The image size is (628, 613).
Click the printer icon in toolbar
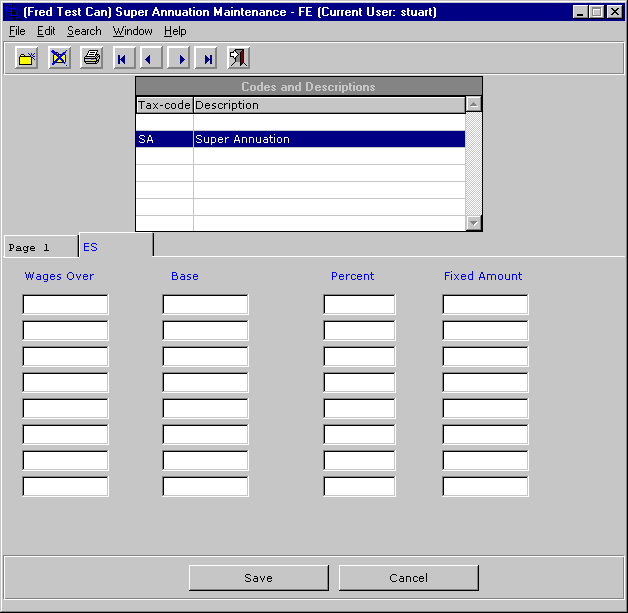[x=91, y=59]
